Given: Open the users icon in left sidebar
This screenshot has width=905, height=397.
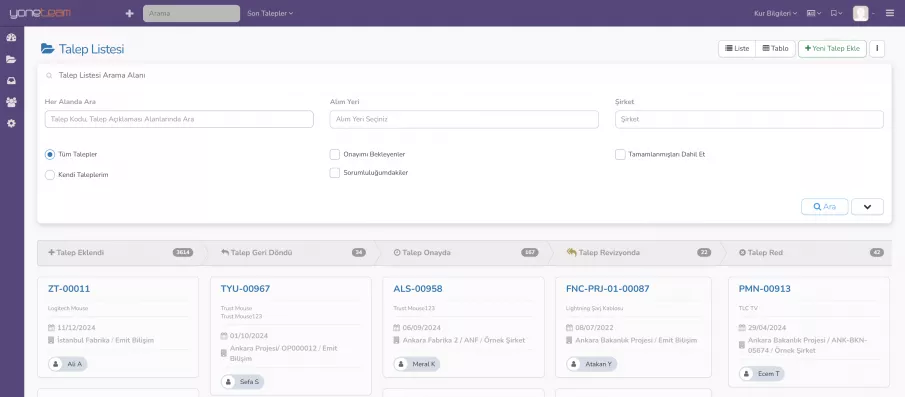Looking at the screenshot, I should [11, 102].
